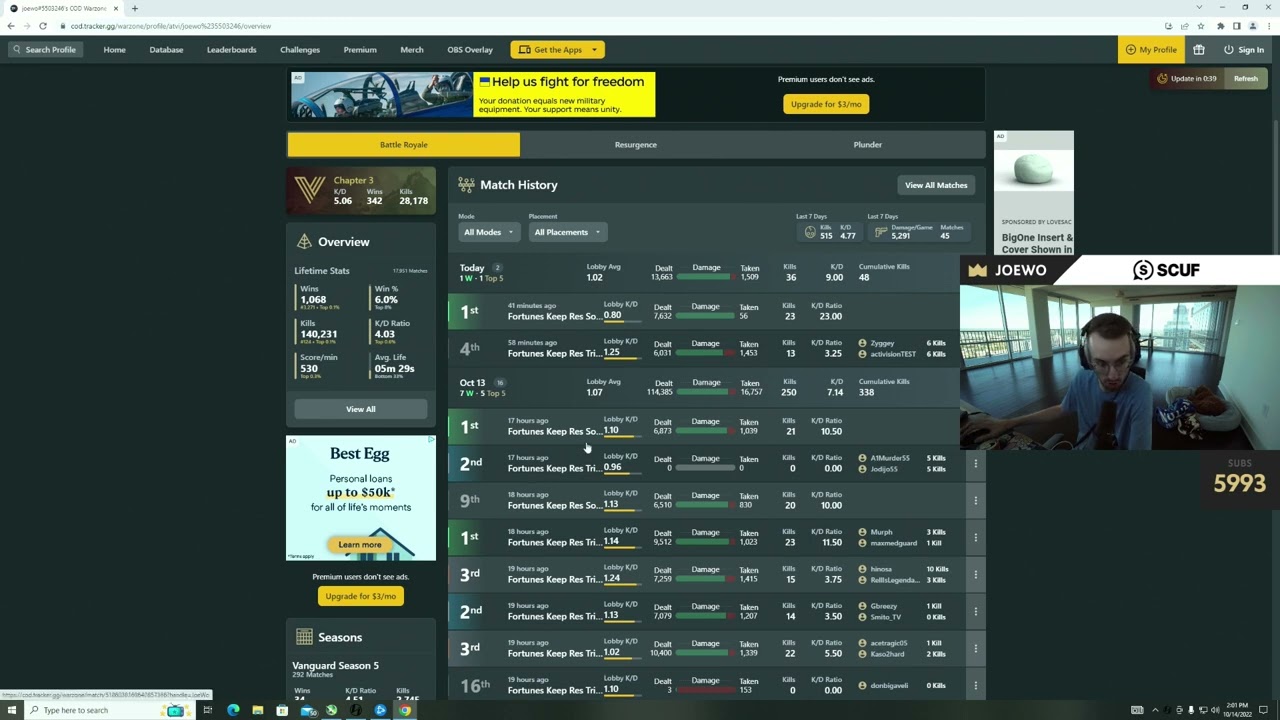The height and width of the screenshot is (720, 1280).
Task: Open a new browser tab with plus icon
Action: pos(135,8)
